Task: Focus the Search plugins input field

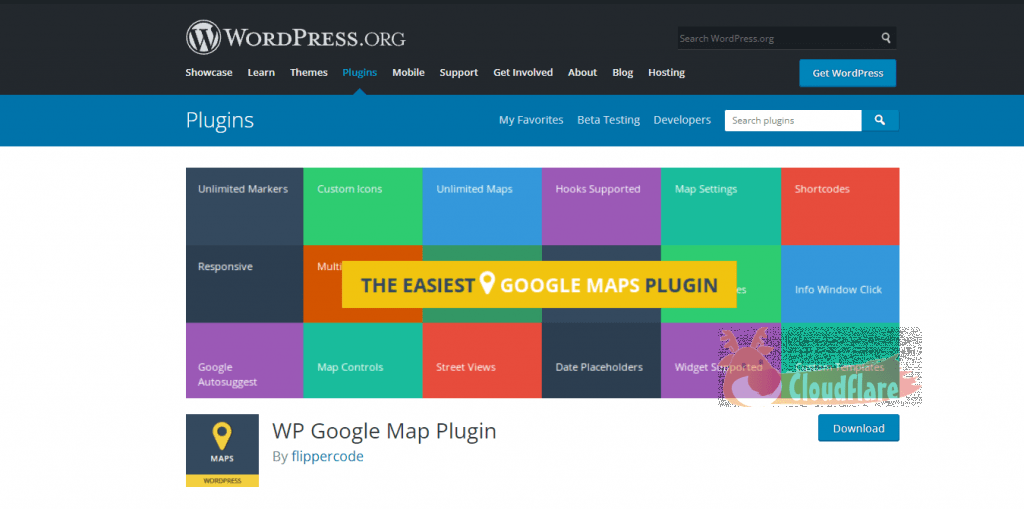Action: pos(793,120)
